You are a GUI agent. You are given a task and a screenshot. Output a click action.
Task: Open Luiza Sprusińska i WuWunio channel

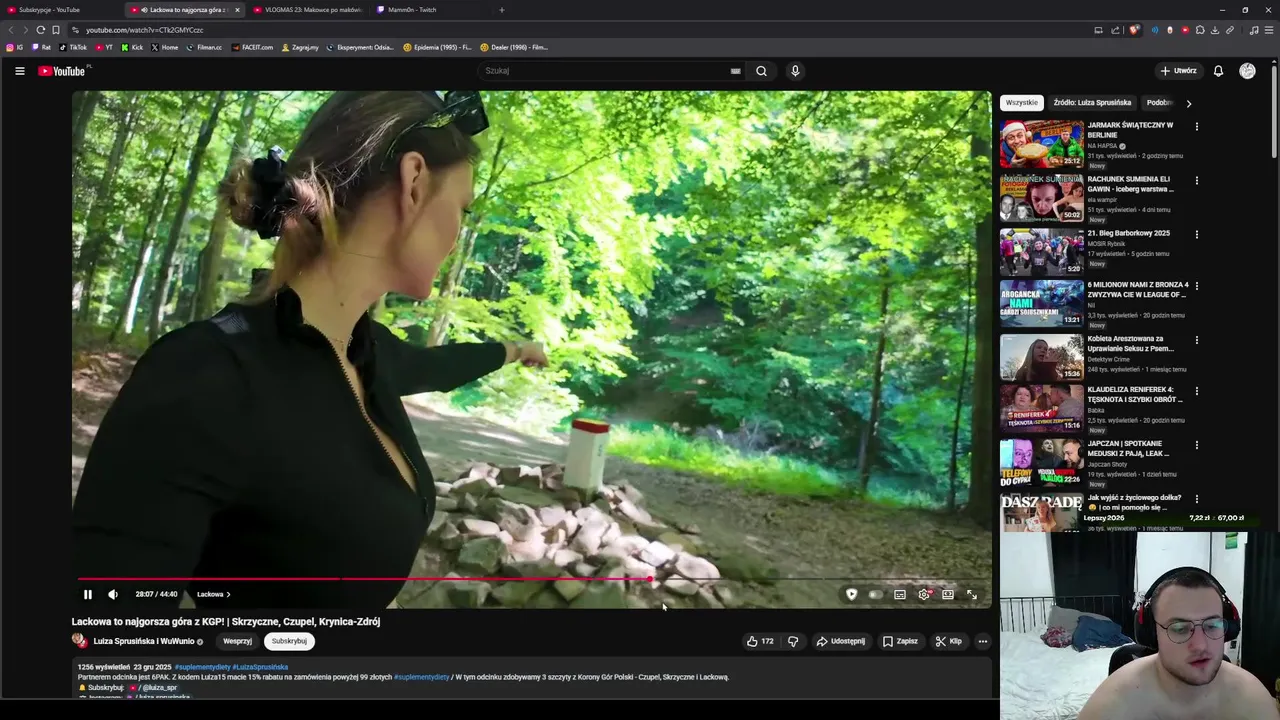click(x=144, y=641)
